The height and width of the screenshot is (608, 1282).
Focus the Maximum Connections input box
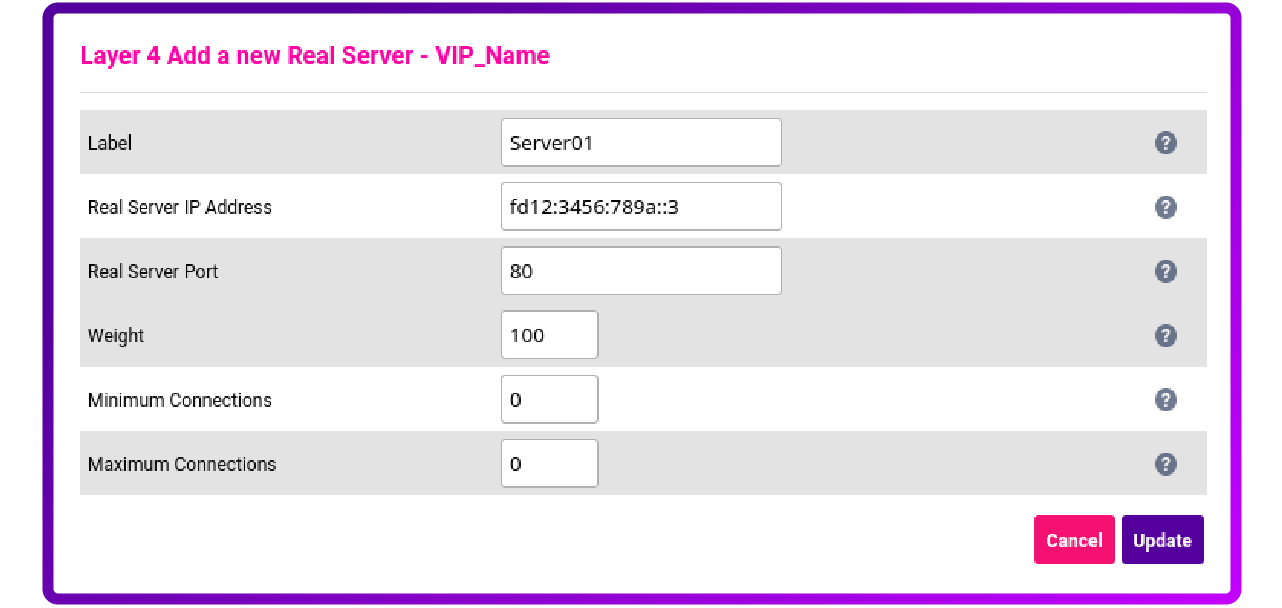click(x=549, y=463)
